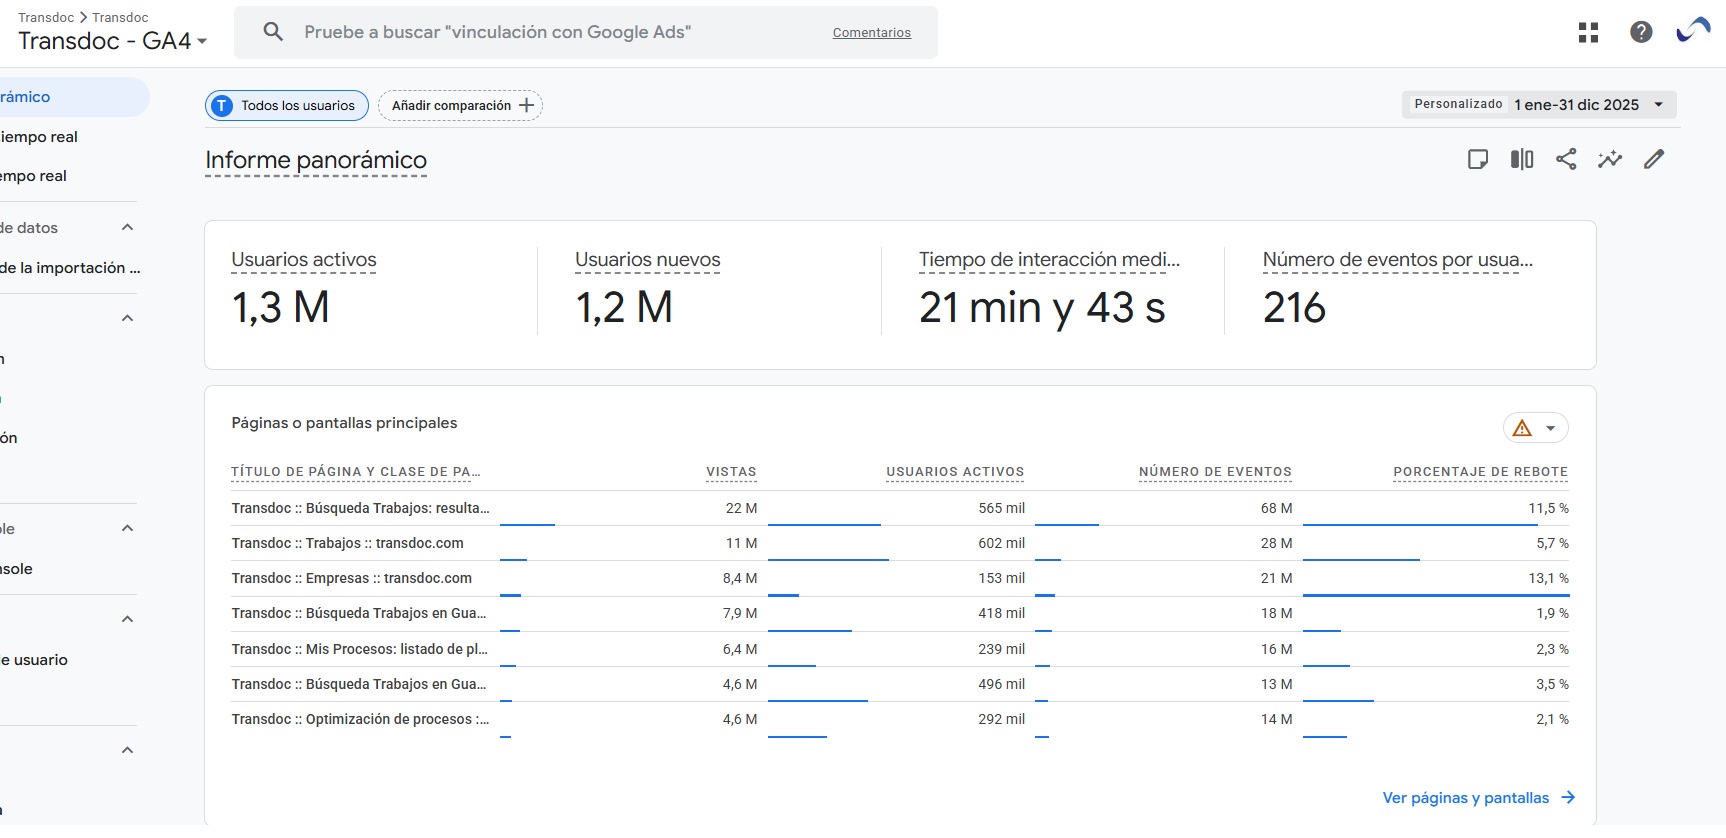Collapse the 'de datos' sidebar section
This screenshot has width=1726, height=838.
pyautogui.click(x=127, y=228)
